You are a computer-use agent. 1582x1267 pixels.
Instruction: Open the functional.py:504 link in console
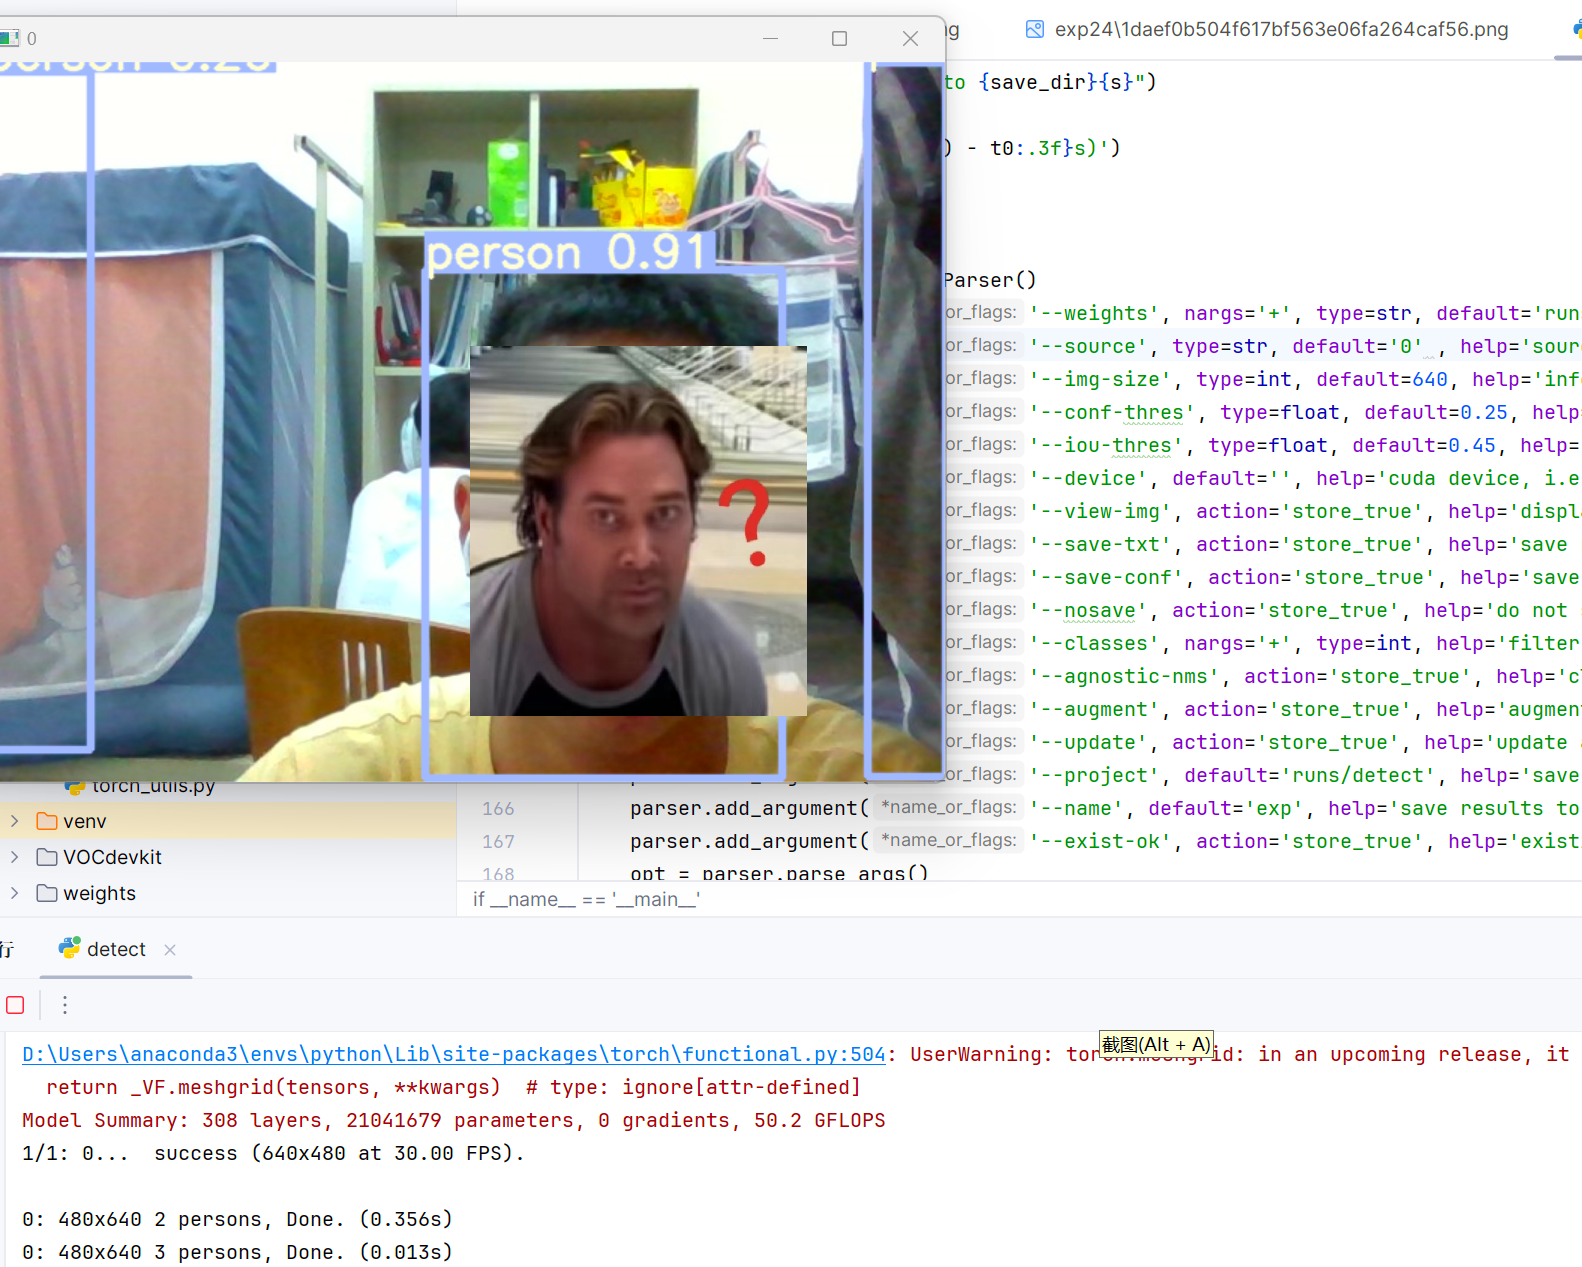tap(454, 1054)
